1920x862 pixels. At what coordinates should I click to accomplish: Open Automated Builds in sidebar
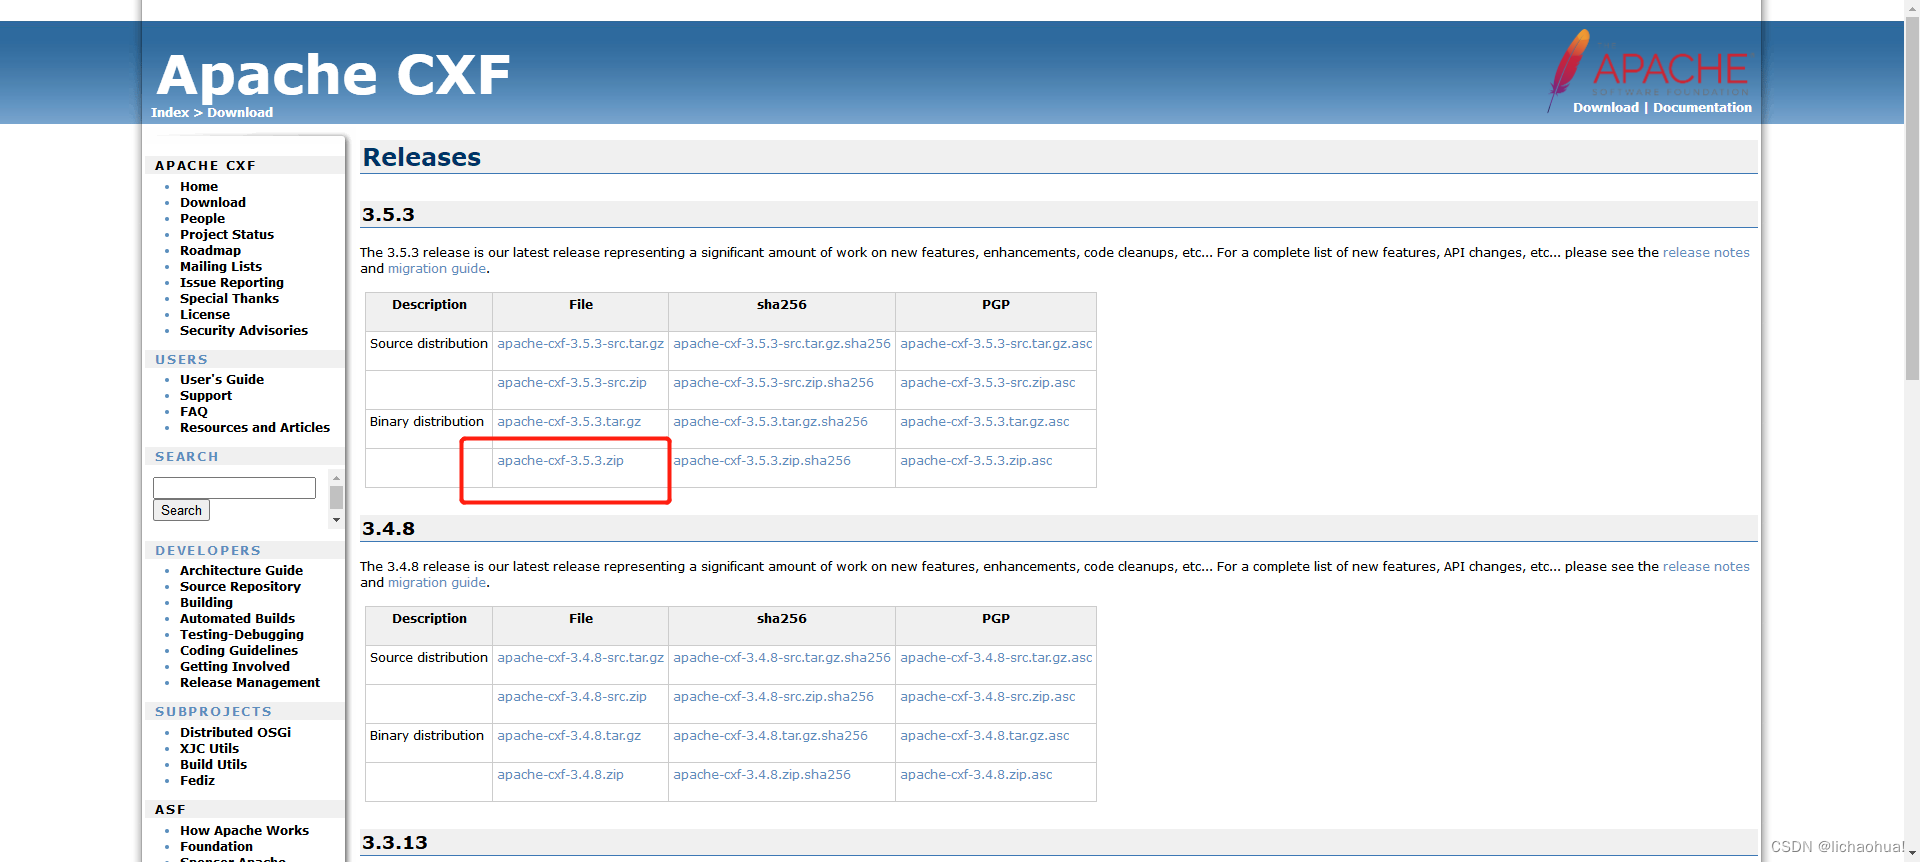[237, 619]
